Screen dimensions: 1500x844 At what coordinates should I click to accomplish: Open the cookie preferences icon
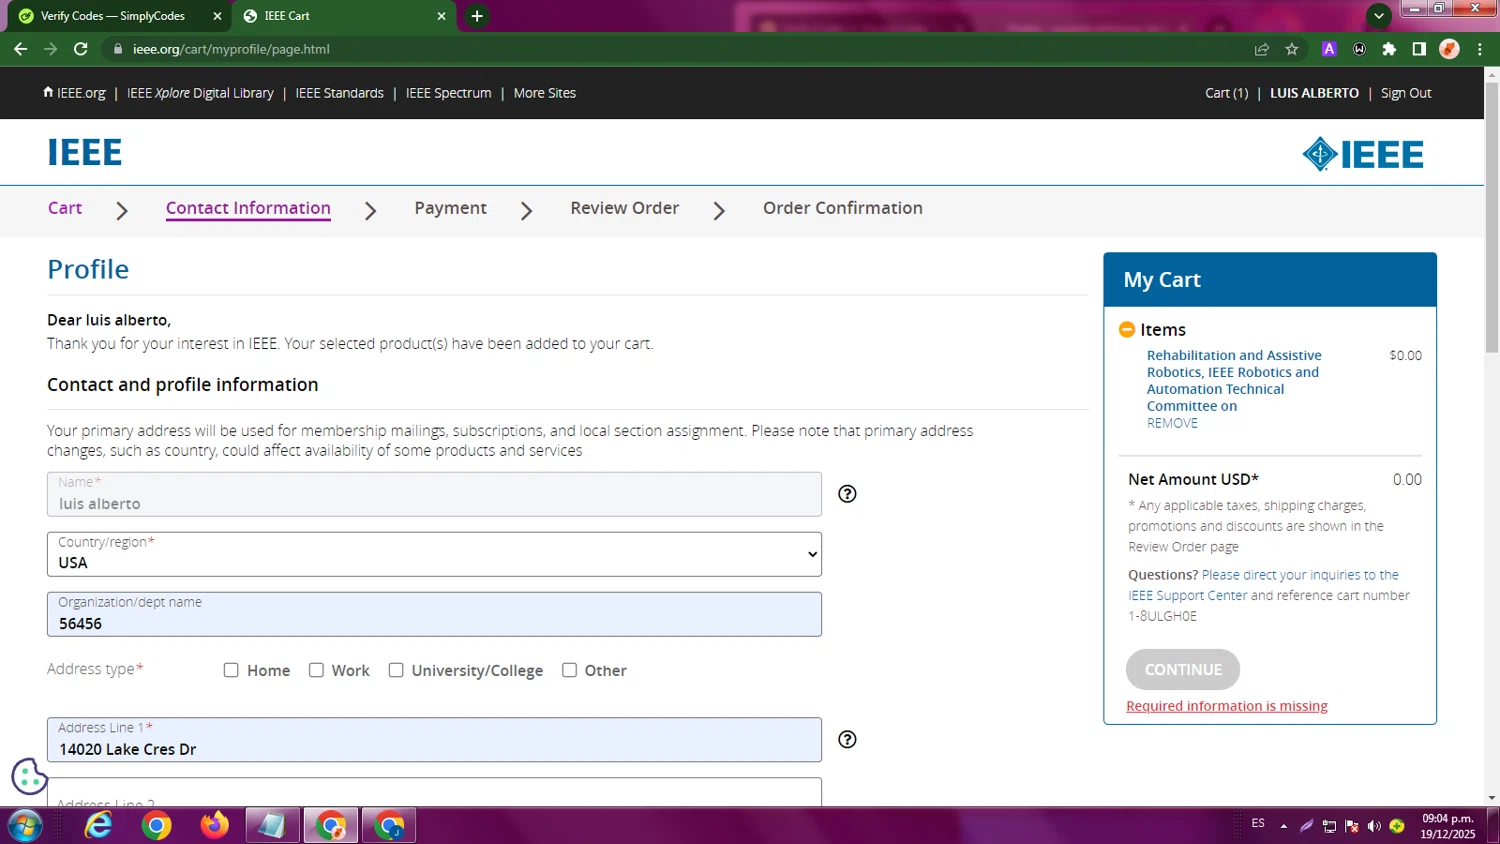click(x=29, y=776)
